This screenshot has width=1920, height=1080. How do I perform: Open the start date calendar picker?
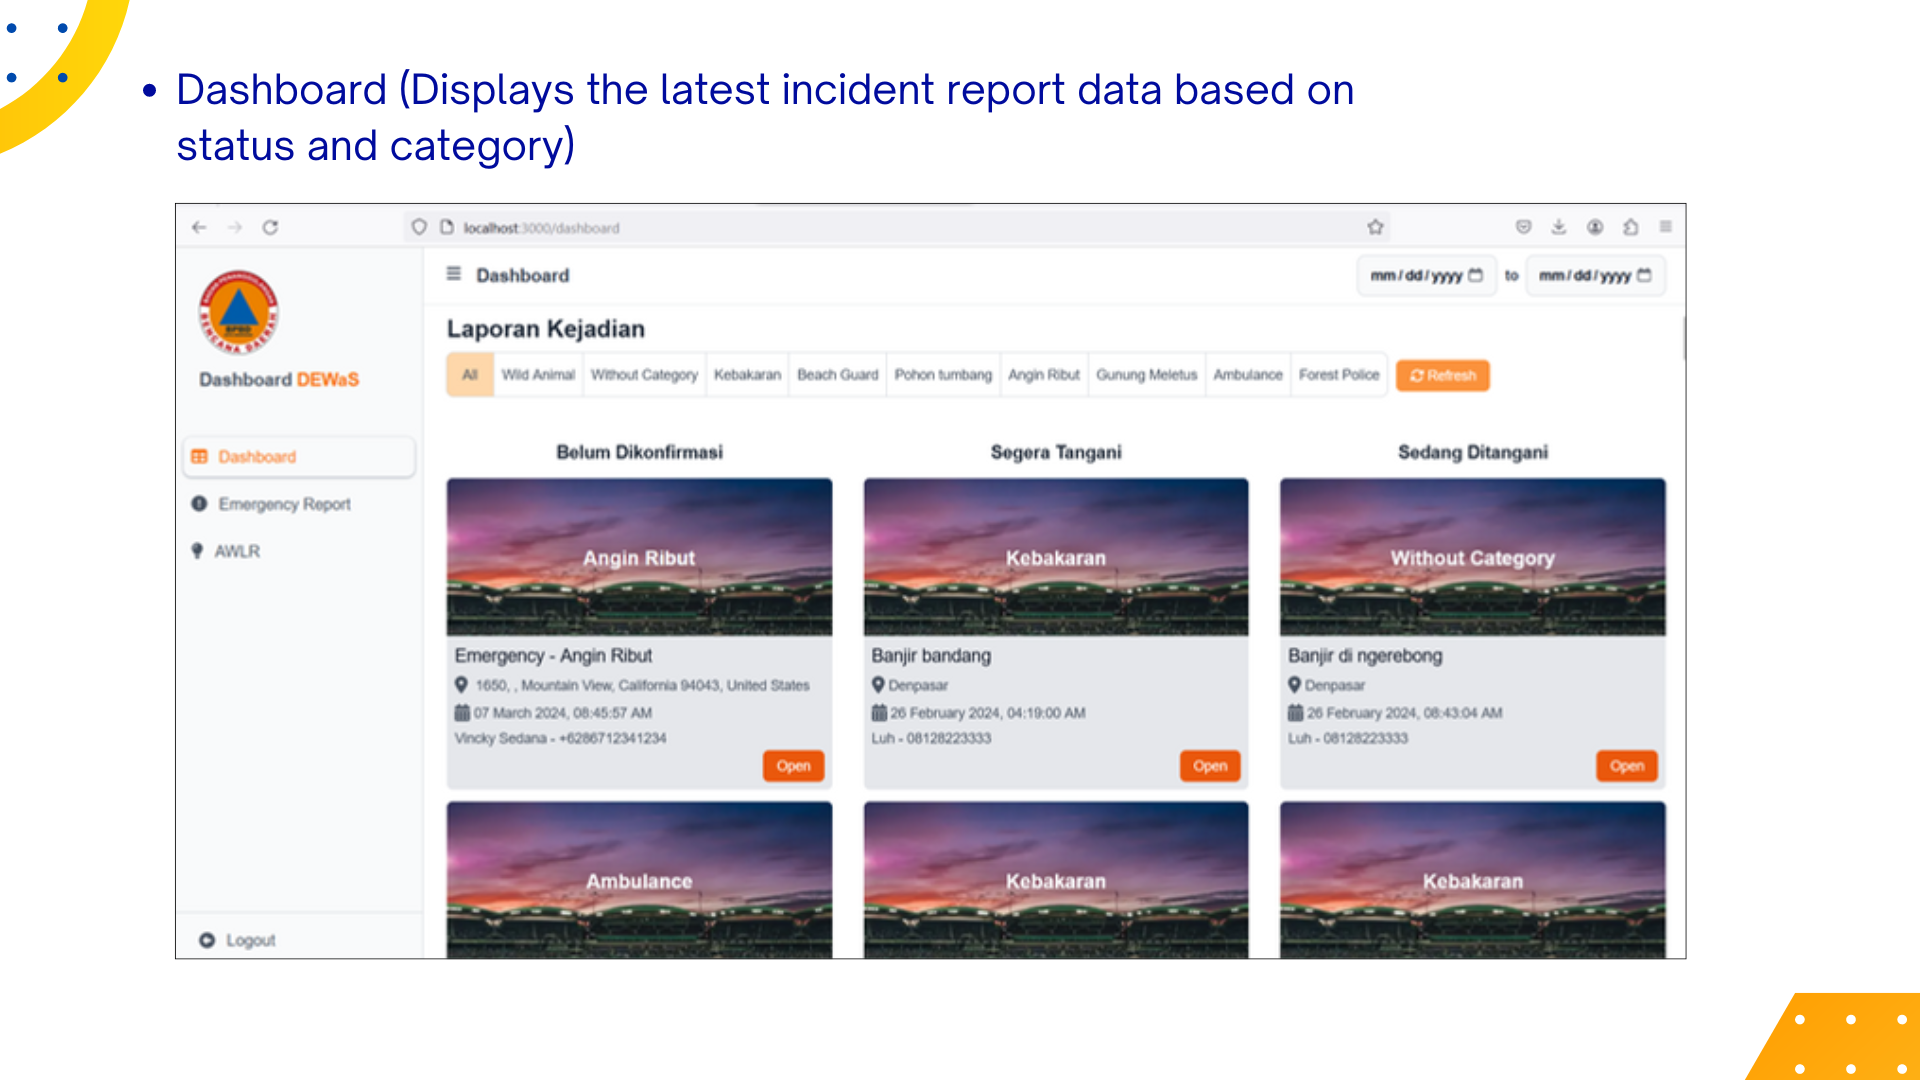click(1475, 275)
